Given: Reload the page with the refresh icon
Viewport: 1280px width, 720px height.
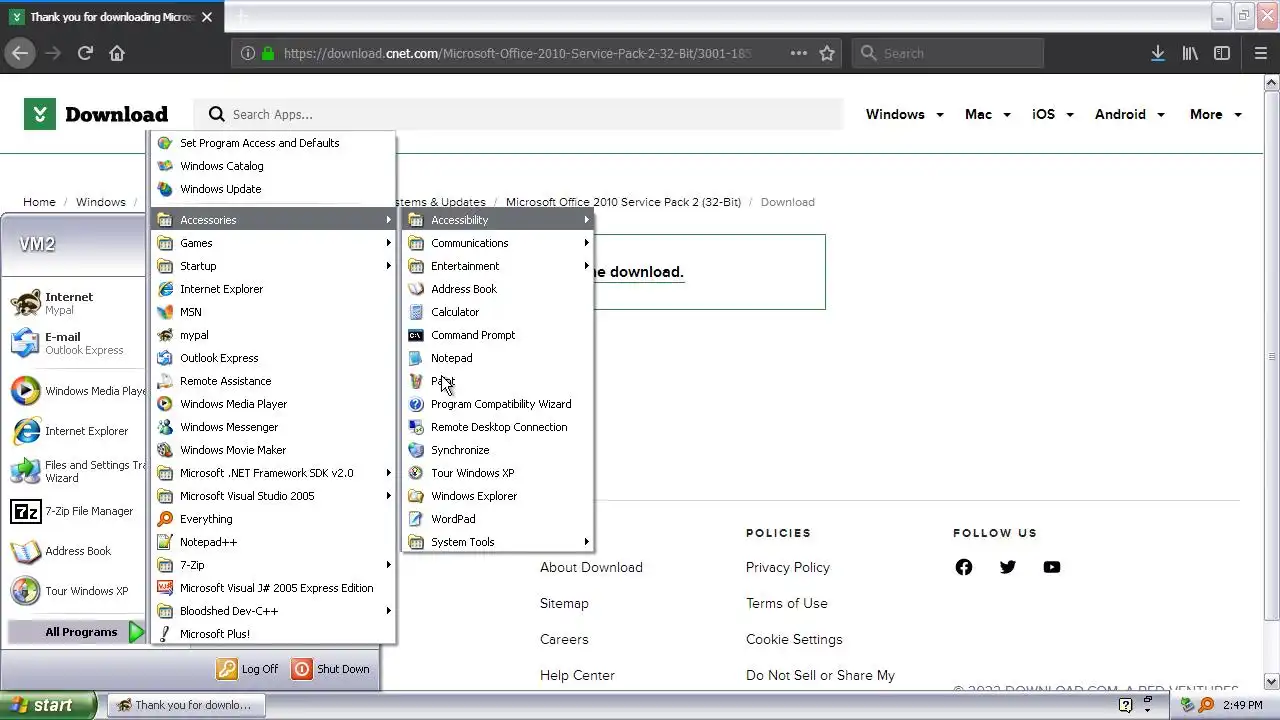Looking at the screenshot, I should pos(85,53).
